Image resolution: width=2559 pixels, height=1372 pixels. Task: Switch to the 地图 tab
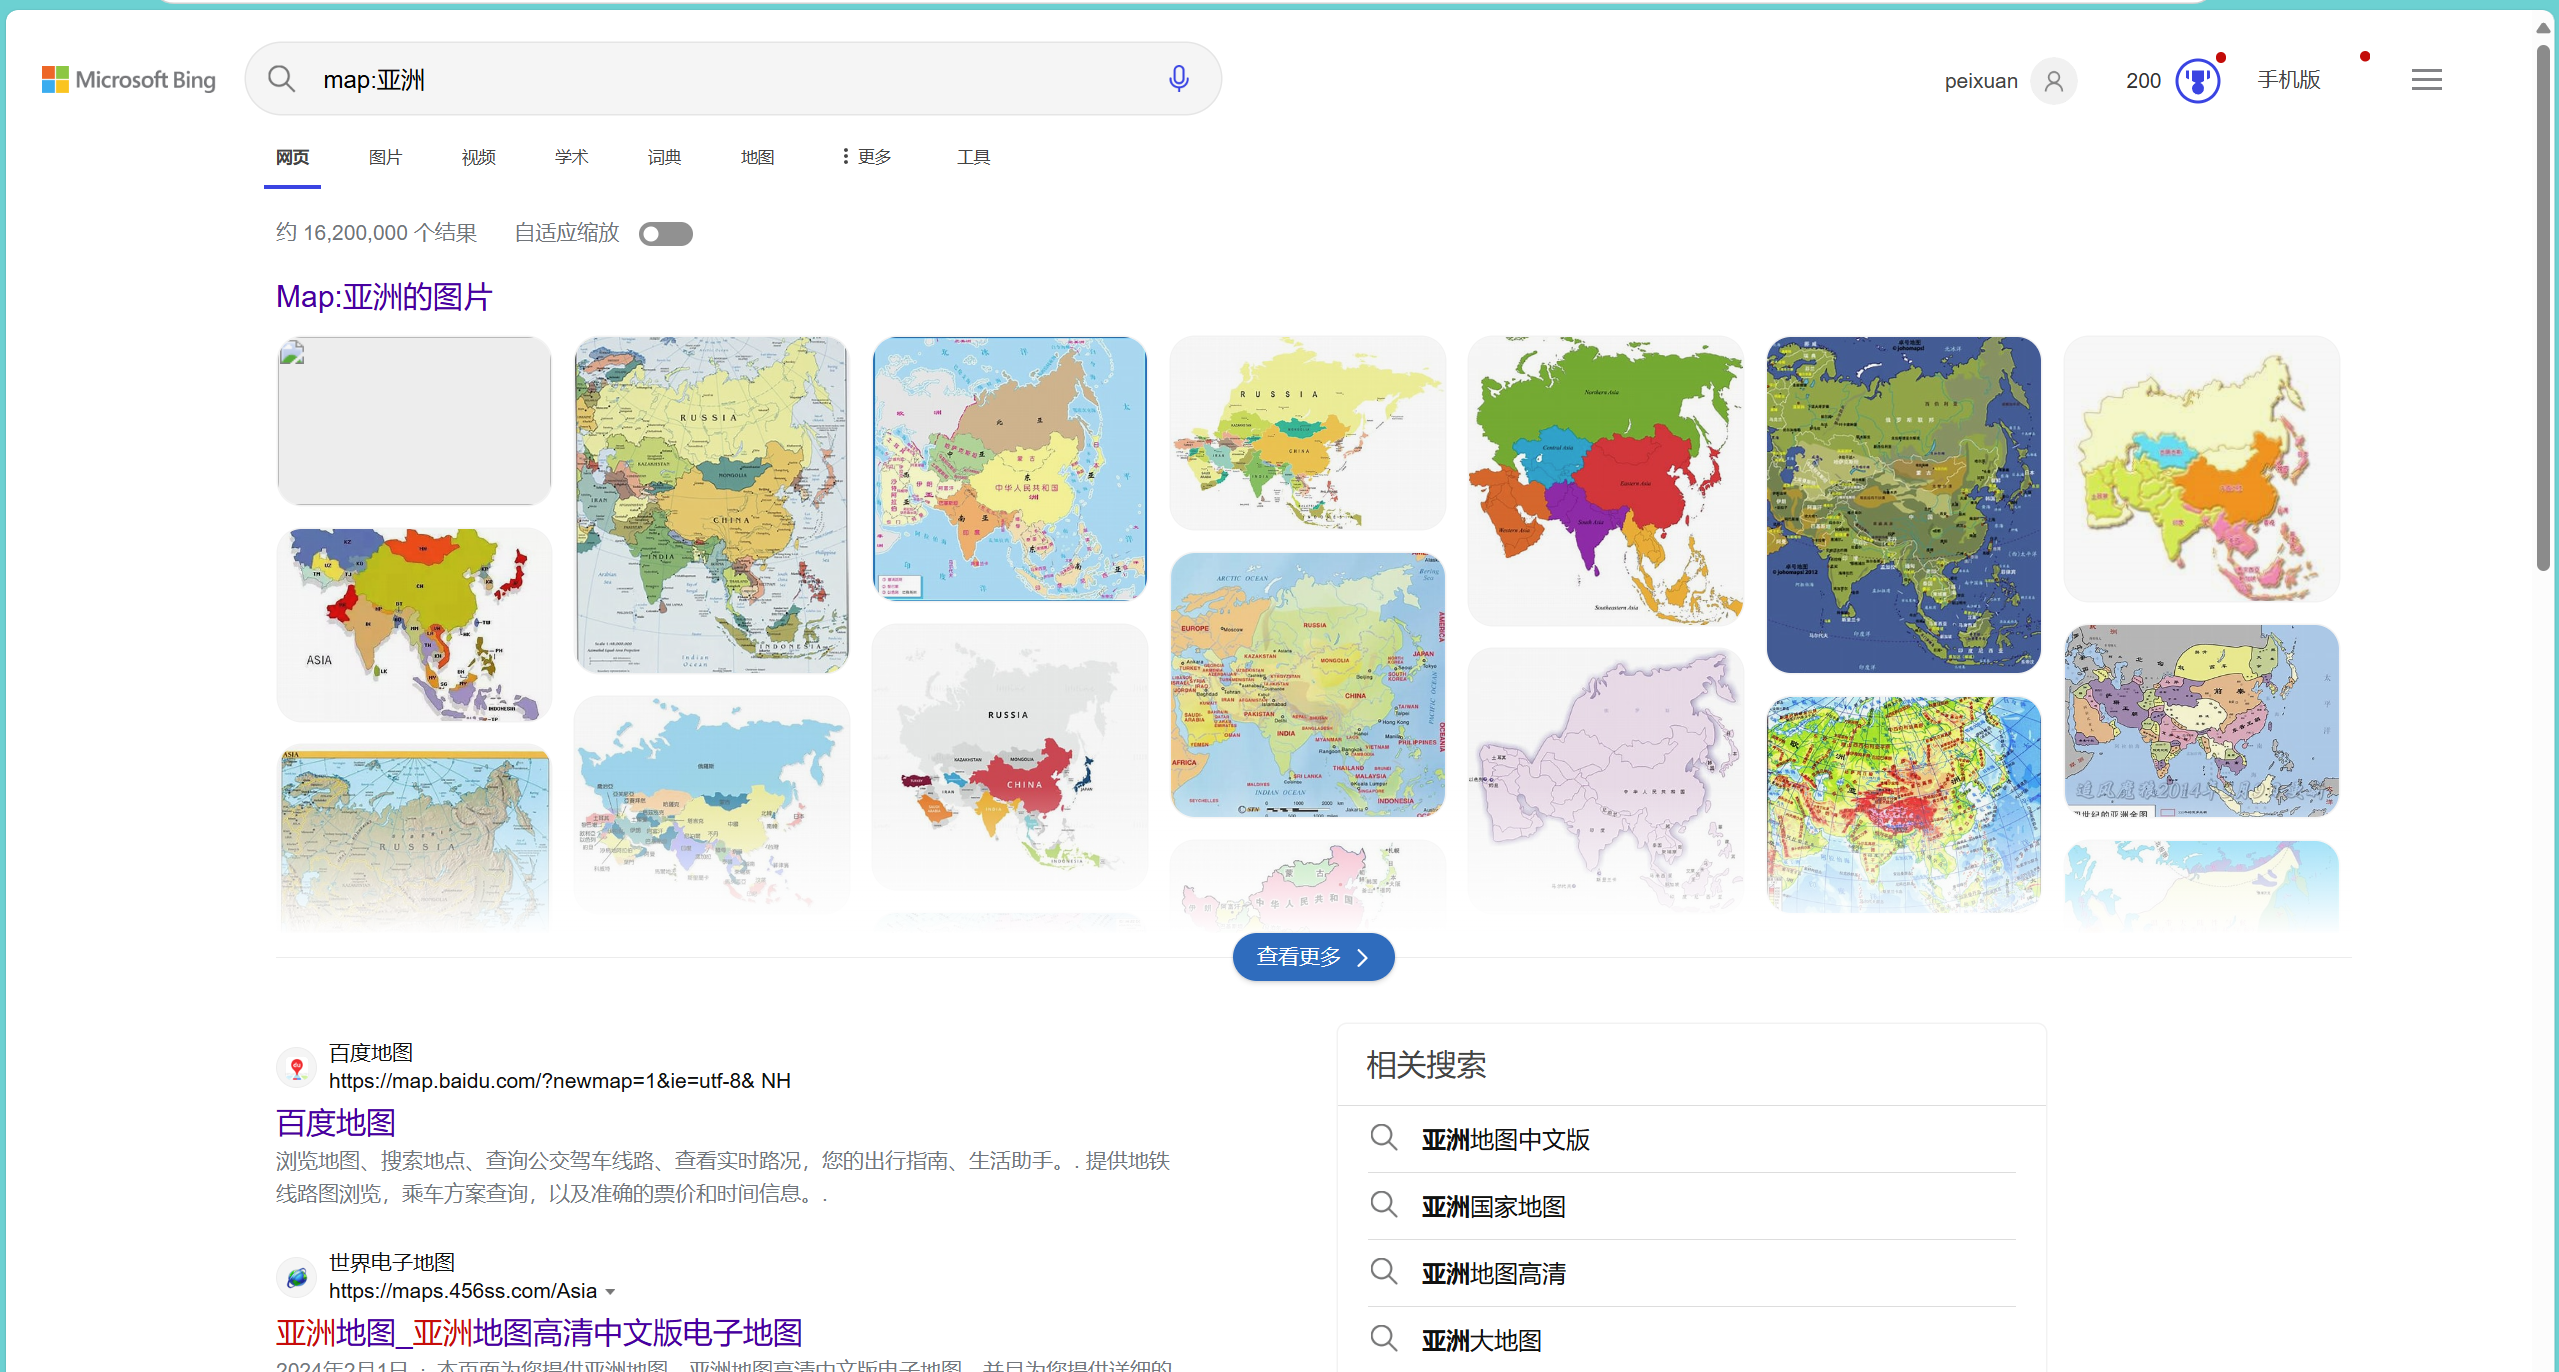coord(758,157)
